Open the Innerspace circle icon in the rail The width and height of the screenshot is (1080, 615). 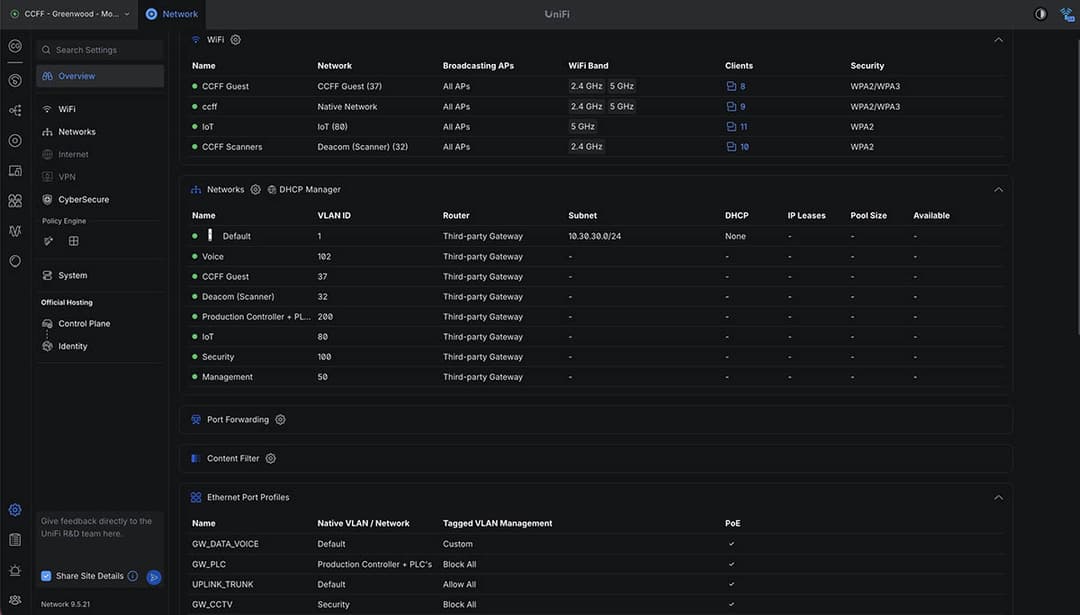(14, 261)
